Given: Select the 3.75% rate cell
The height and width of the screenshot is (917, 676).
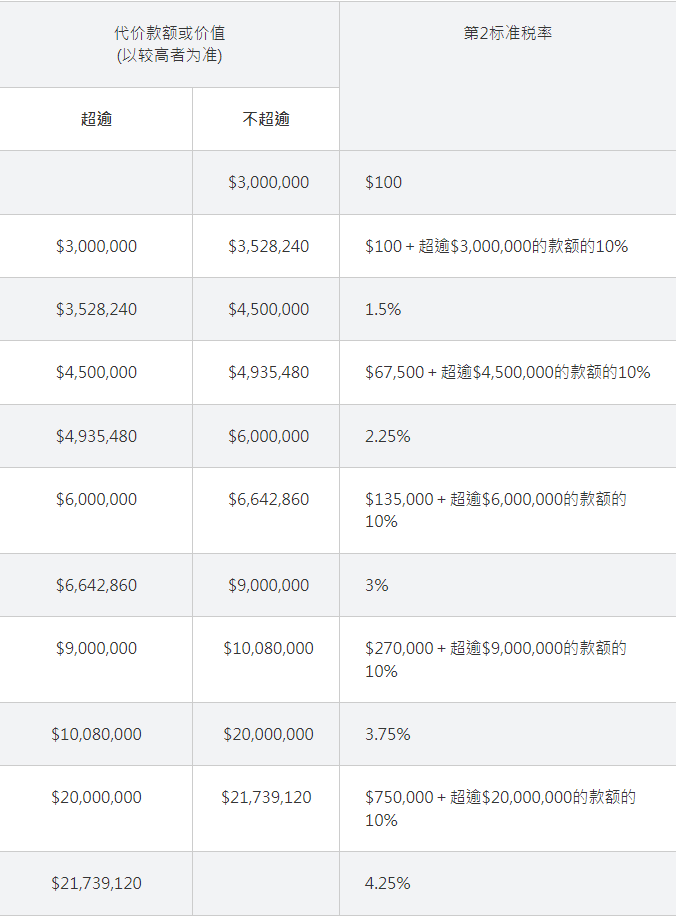Looking at the screenshot, I should 388,734.
